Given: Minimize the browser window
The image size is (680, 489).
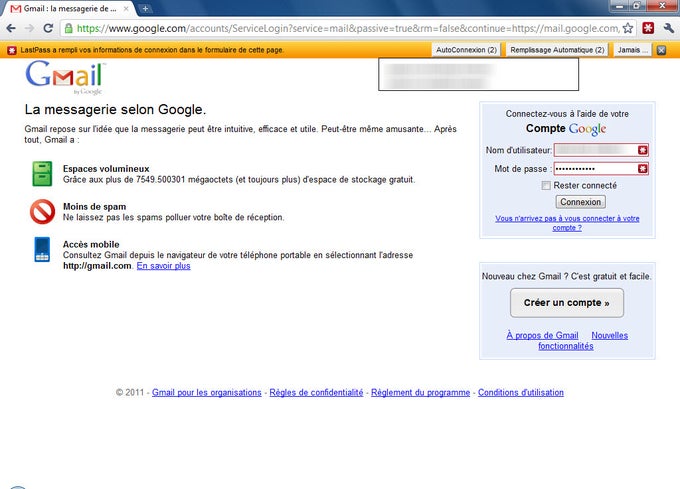Looking at the screenshot, I should (x=620, y=6).
